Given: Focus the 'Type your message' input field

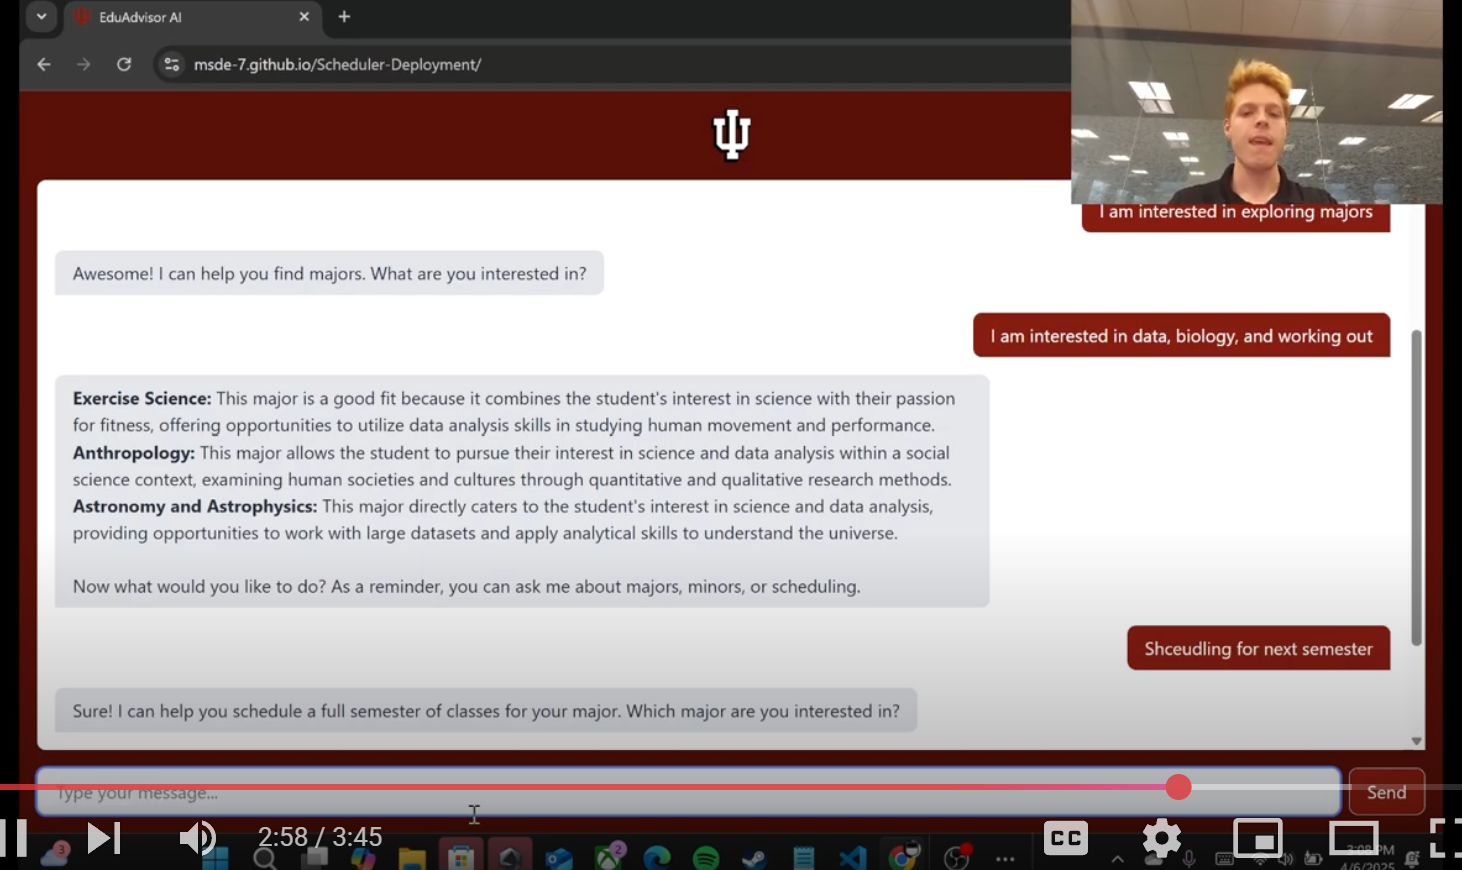Looking at the screenshot, I should 688,792.
